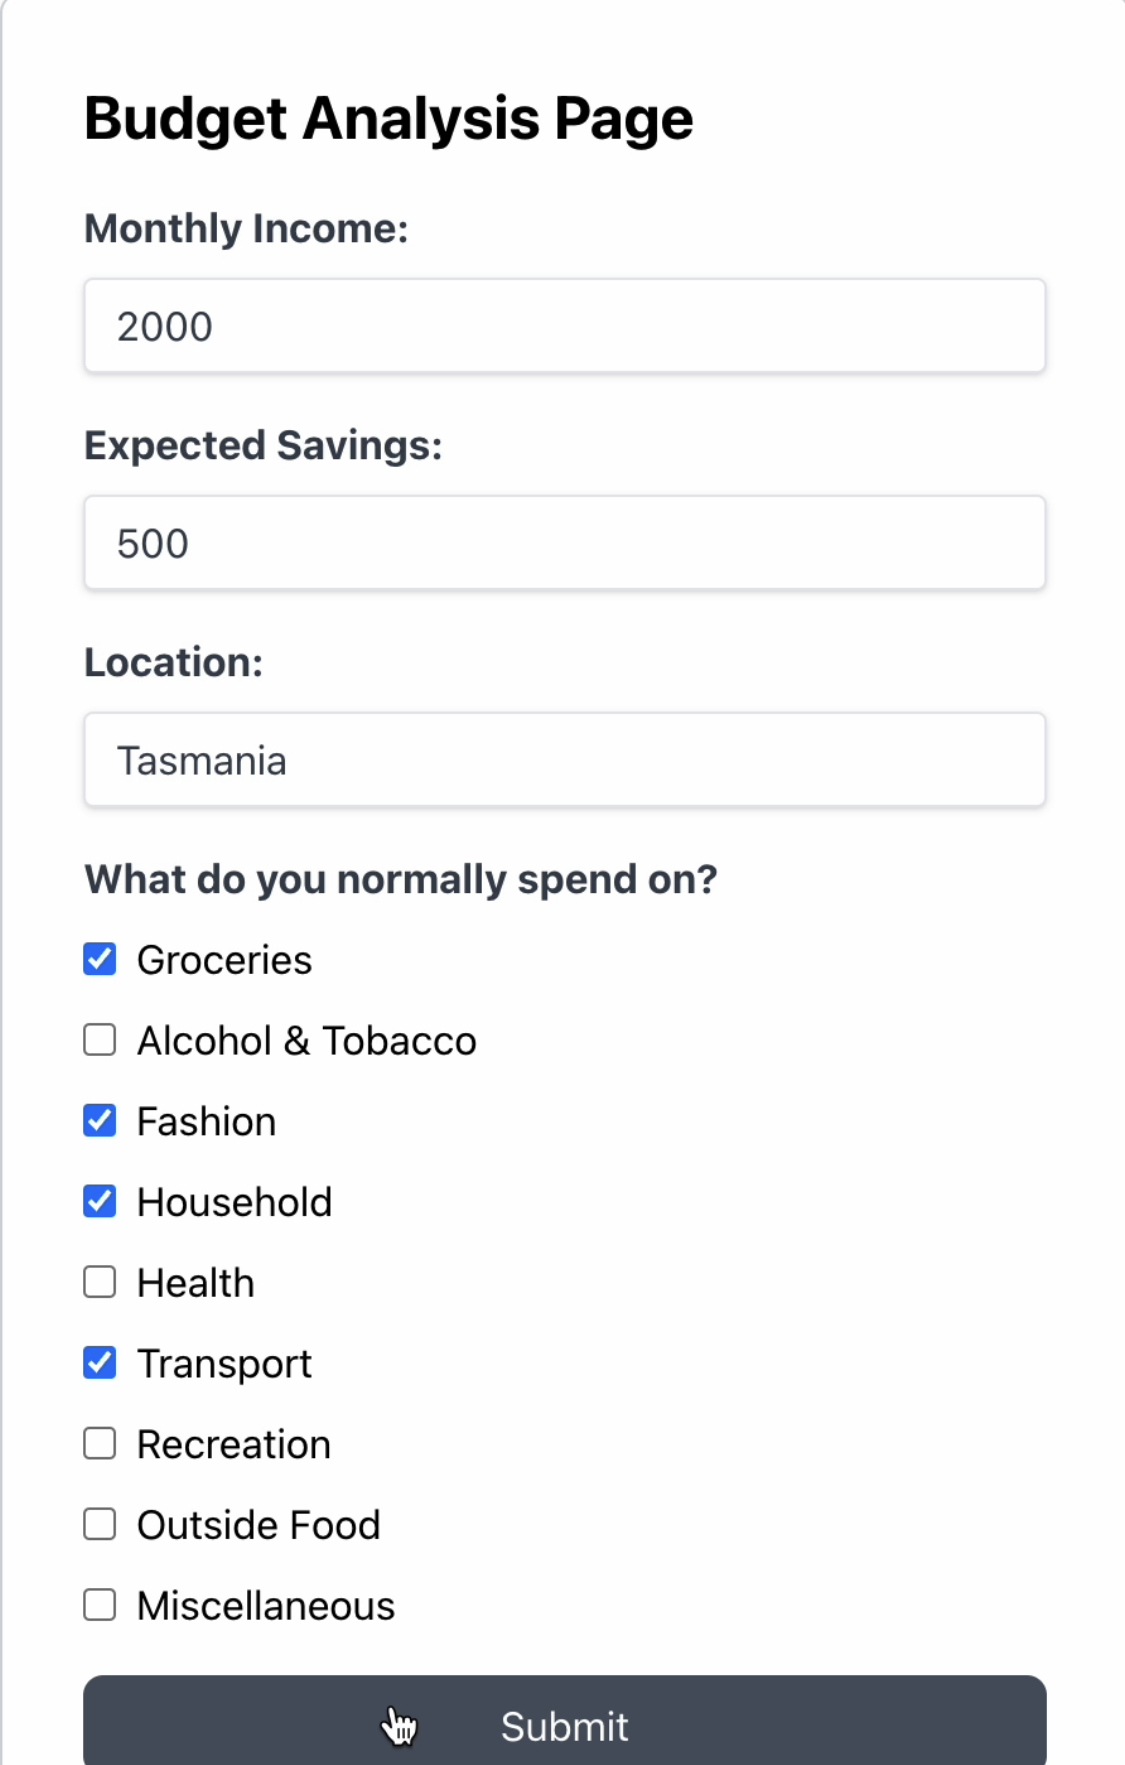Deselect the Household checkbox
Image resolution: width=1125 pixels, height=1765 pixels.
tap(100, 1201)
